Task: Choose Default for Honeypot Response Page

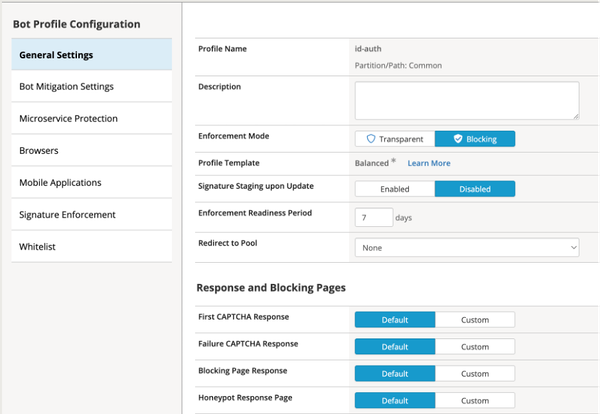Action: 395,401
